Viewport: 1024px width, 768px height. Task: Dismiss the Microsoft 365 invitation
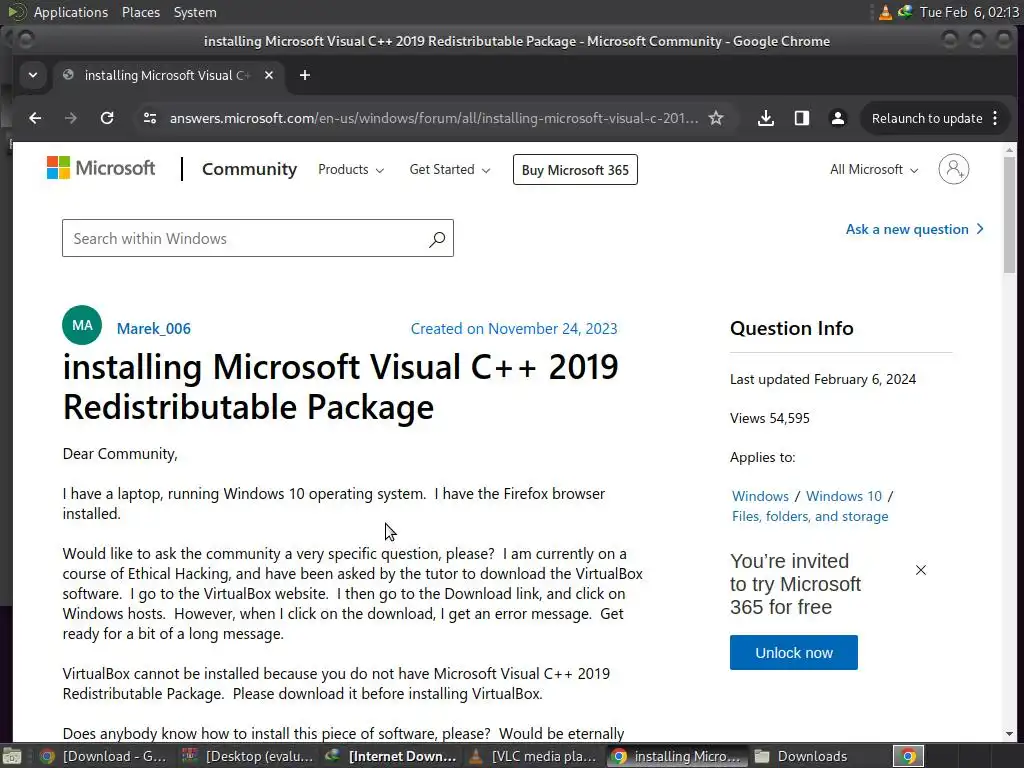pos(921,570)
